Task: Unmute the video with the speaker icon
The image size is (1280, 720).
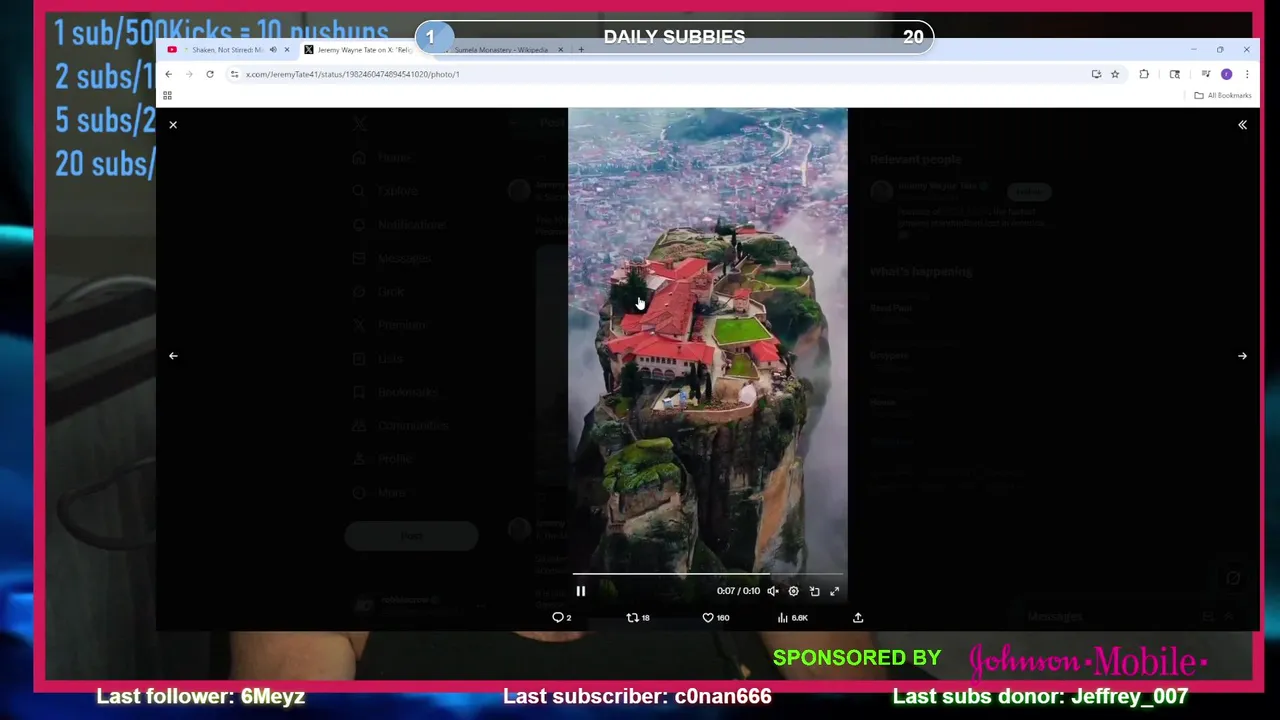Action: coord(773,591)
